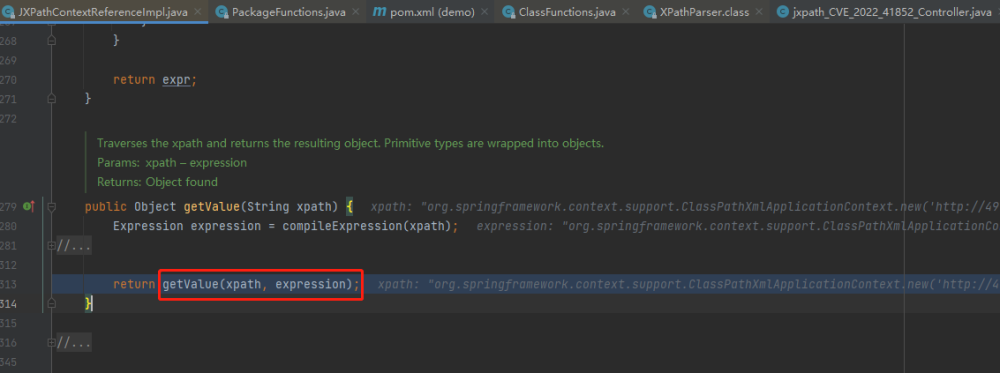Close the ClassFunctions.java tab
1000x373 pixels.
pos(626,12)
